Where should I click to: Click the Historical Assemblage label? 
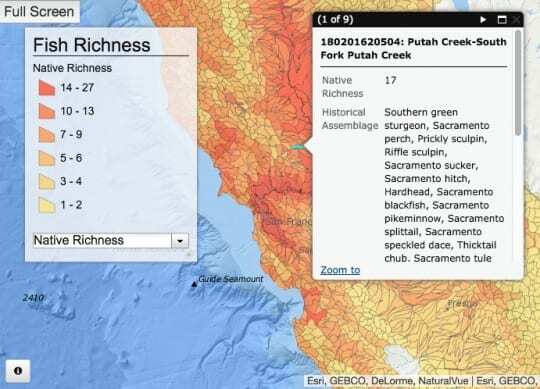click(x=350, y=119)
